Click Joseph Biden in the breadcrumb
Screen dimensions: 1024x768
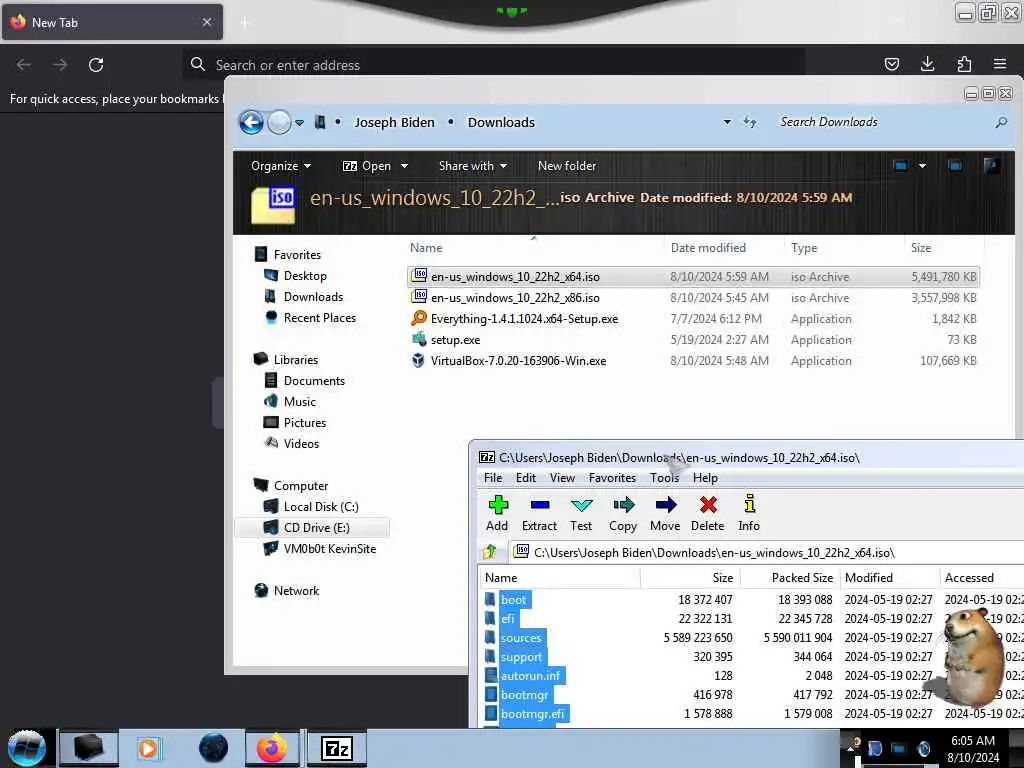tap(394, 122)
